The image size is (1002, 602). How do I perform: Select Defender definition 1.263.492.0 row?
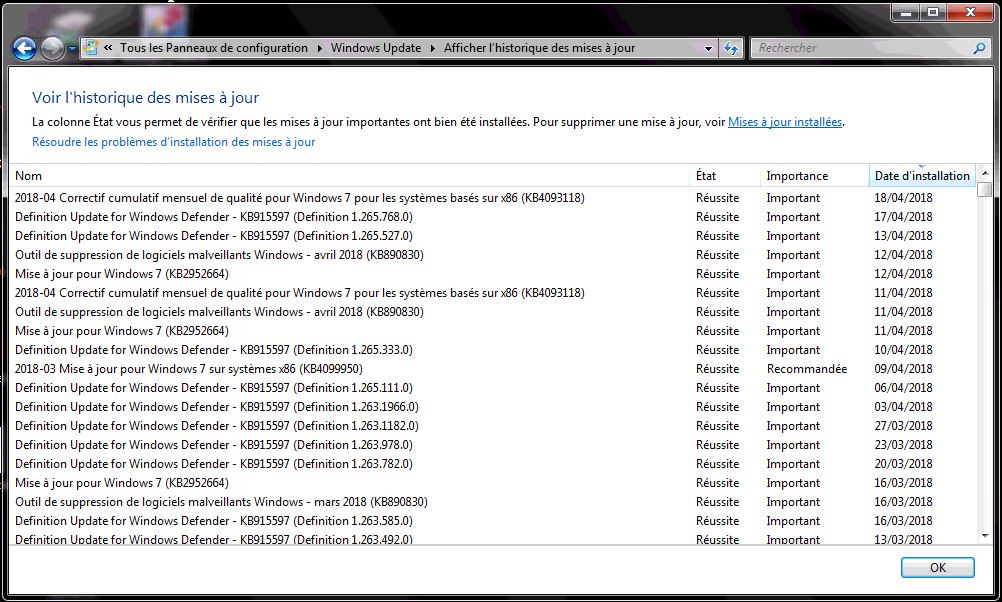tap(492, 539)
